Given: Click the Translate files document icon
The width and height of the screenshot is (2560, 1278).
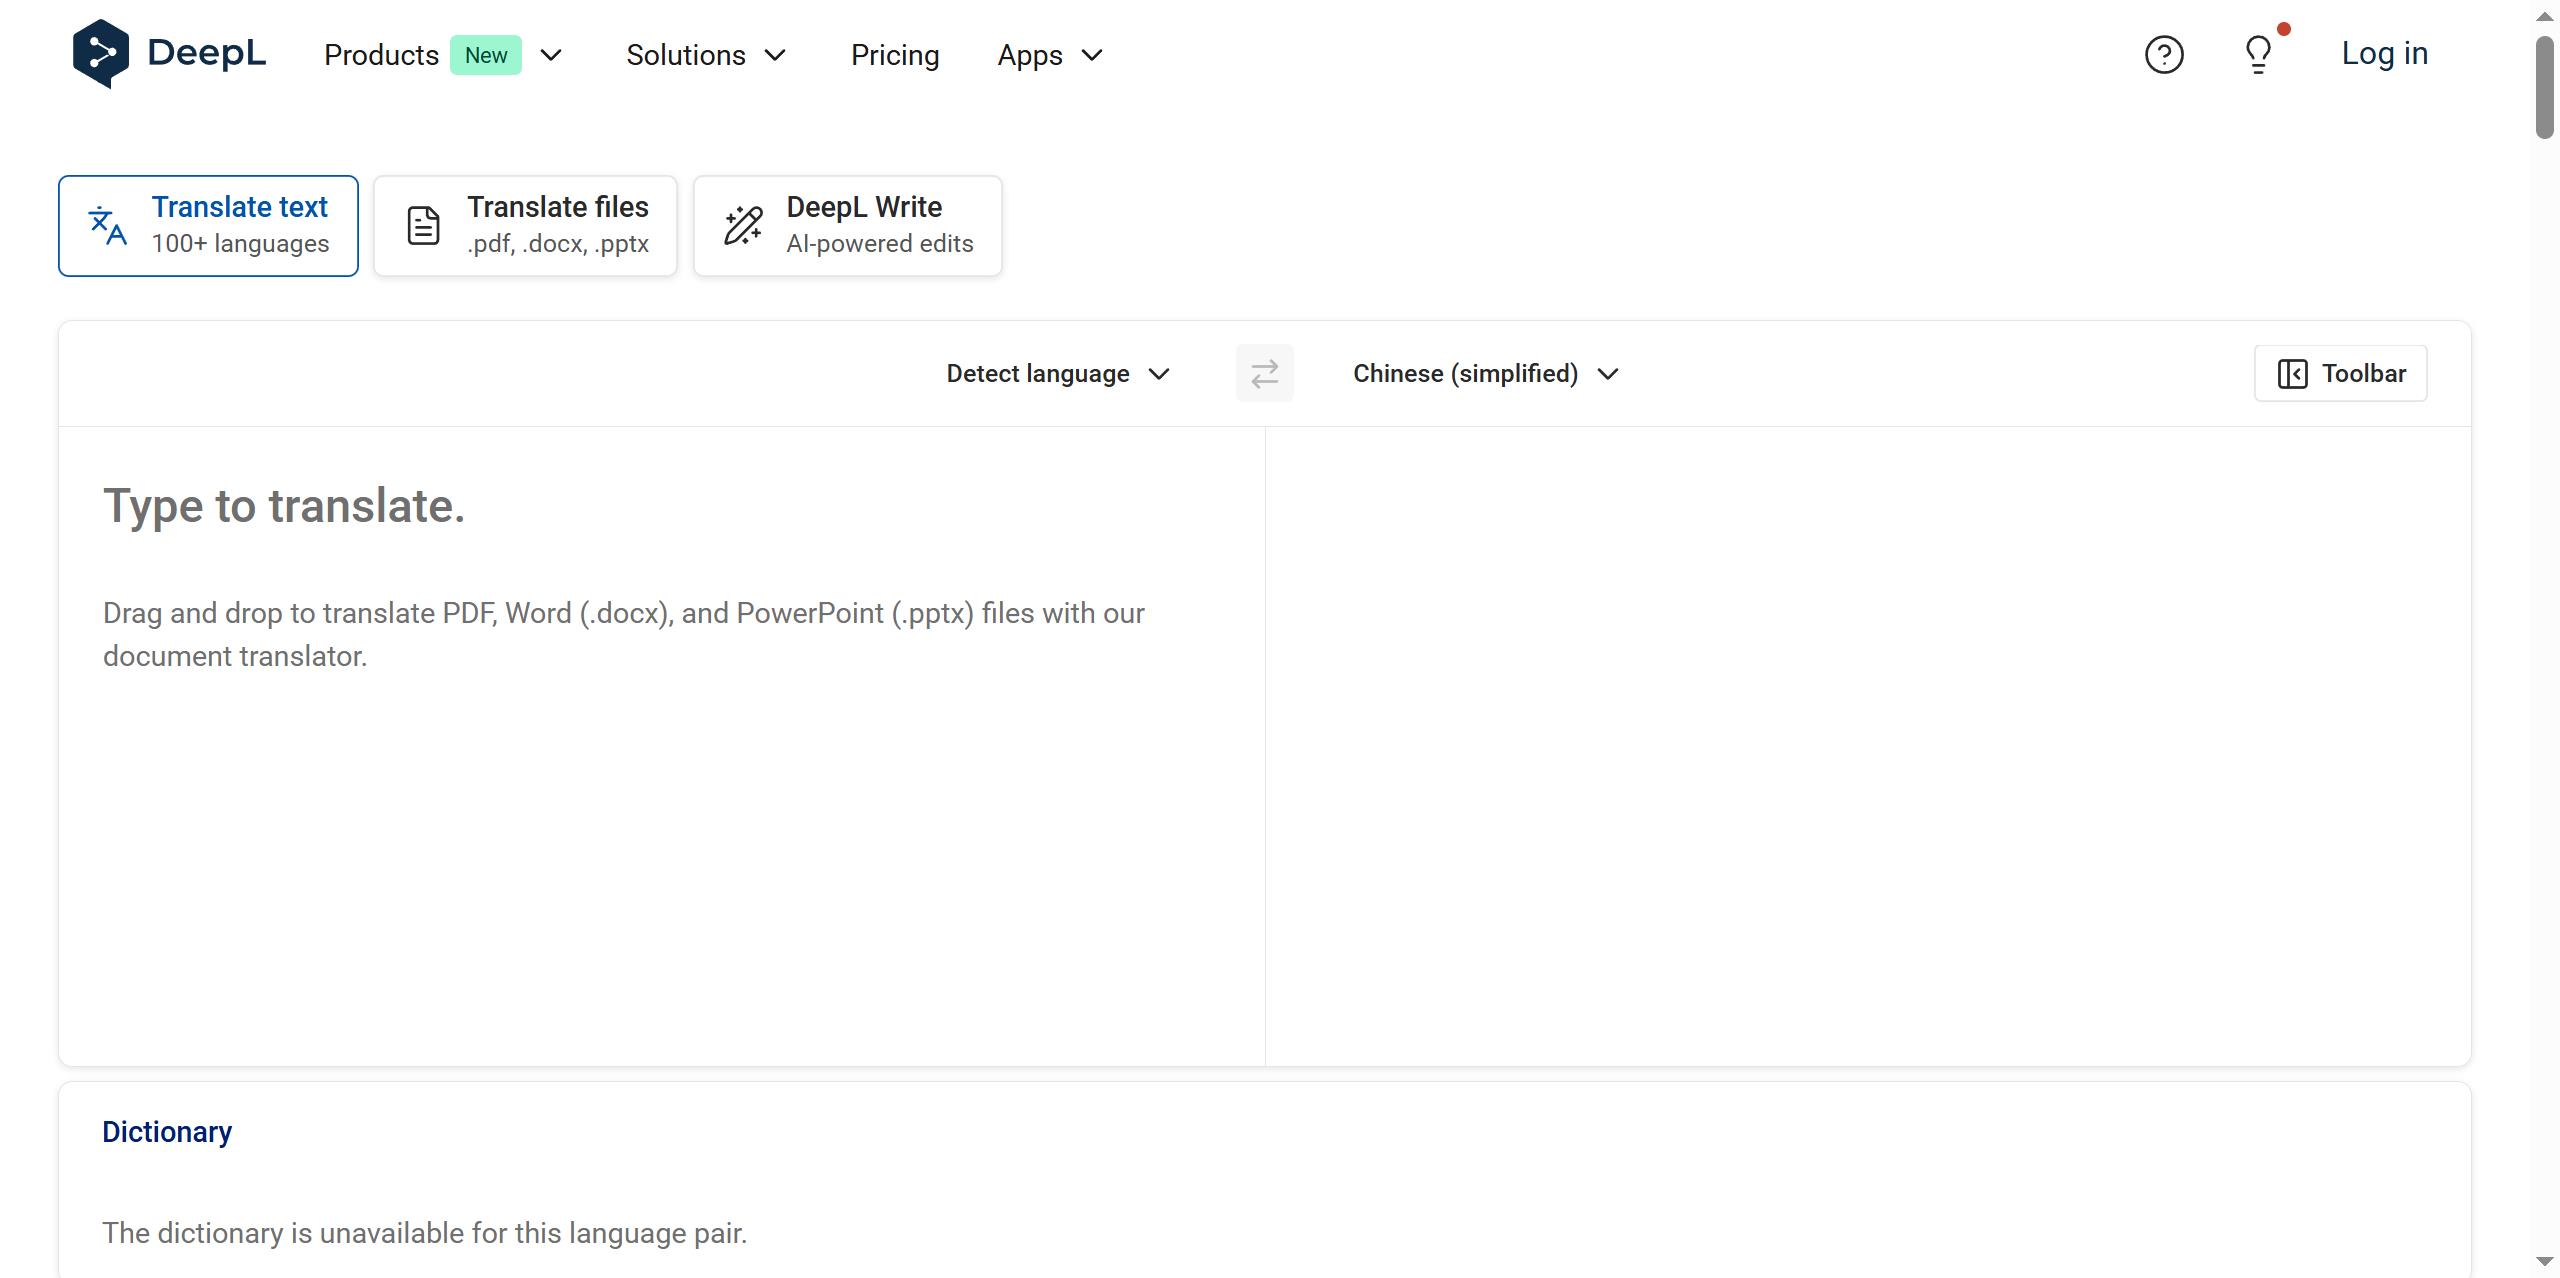Looking at the screenshot, I should (423, 226).
